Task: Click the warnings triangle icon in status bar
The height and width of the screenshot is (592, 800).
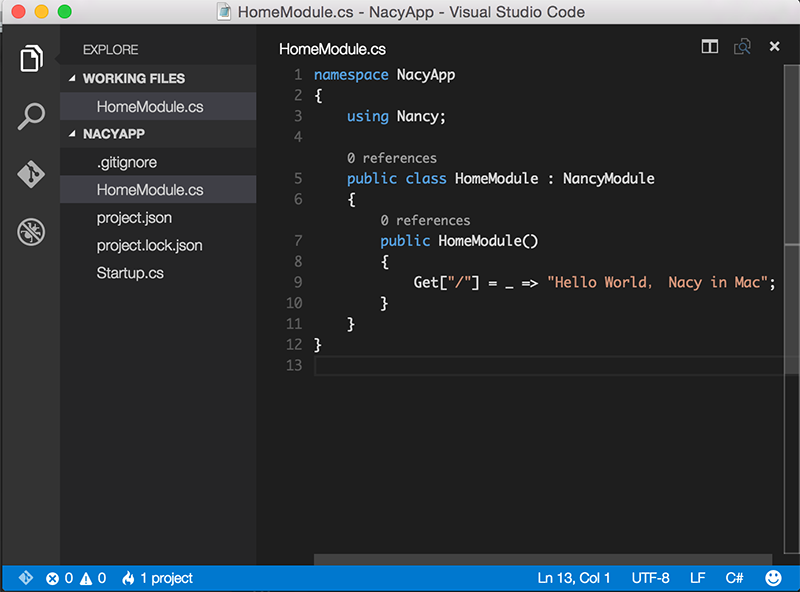Action: click(86, 579)
